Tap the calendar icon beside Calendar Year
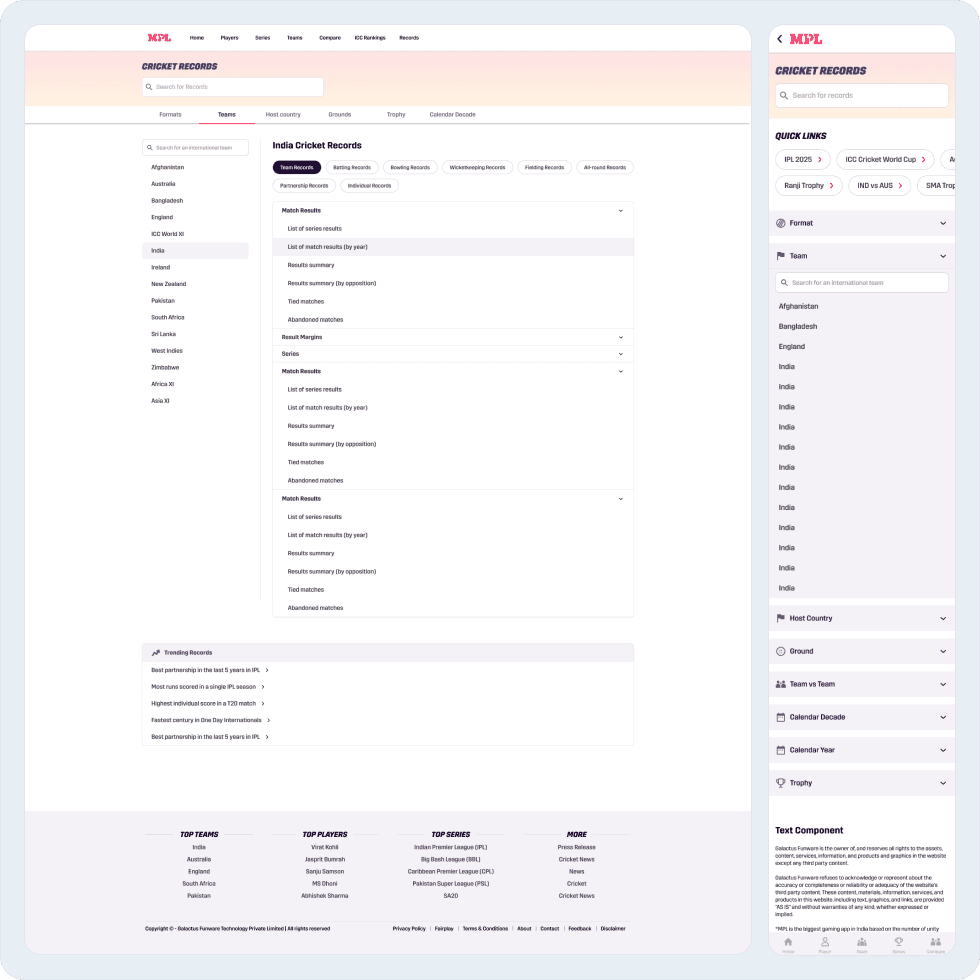This screenshot has height=980, width=980. [781, 750]
